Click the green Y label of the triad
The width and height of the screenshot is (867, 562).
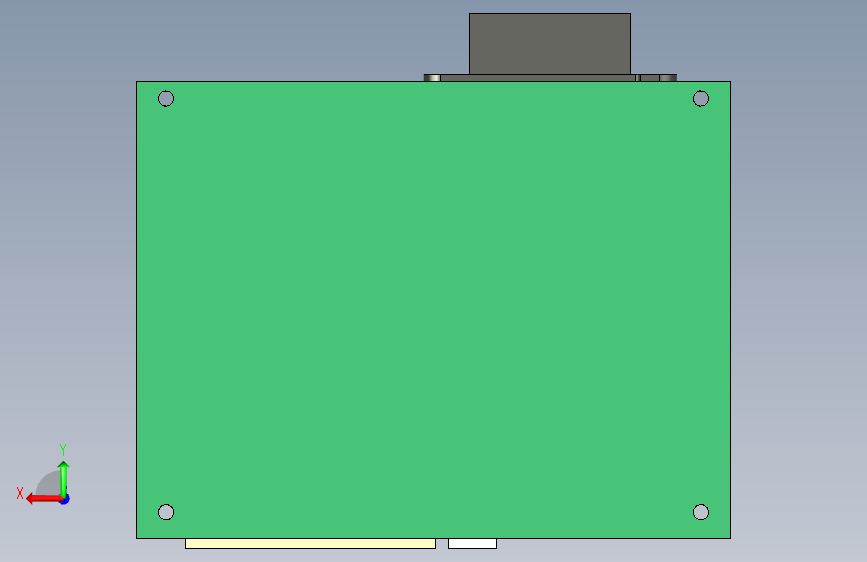coord(63,449)
